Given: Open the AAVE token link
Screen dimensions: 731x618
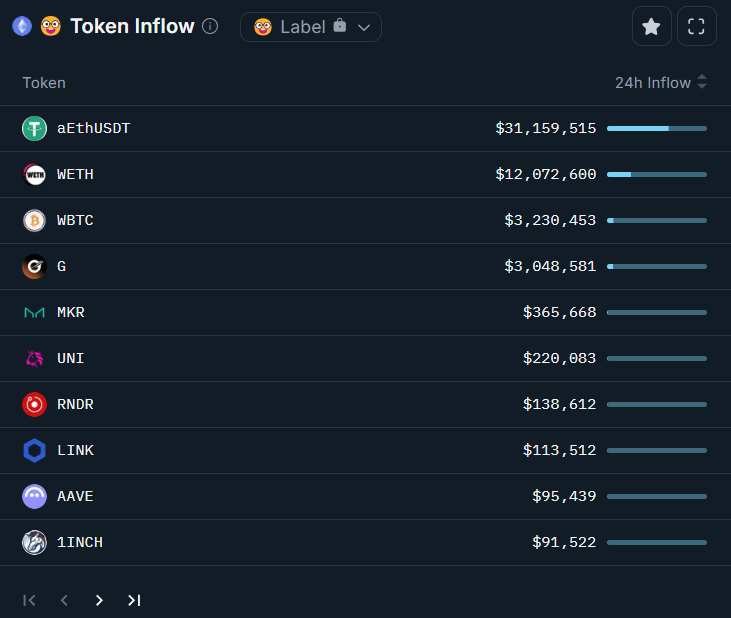Looking at the screenshot, I should pos(75,497).
